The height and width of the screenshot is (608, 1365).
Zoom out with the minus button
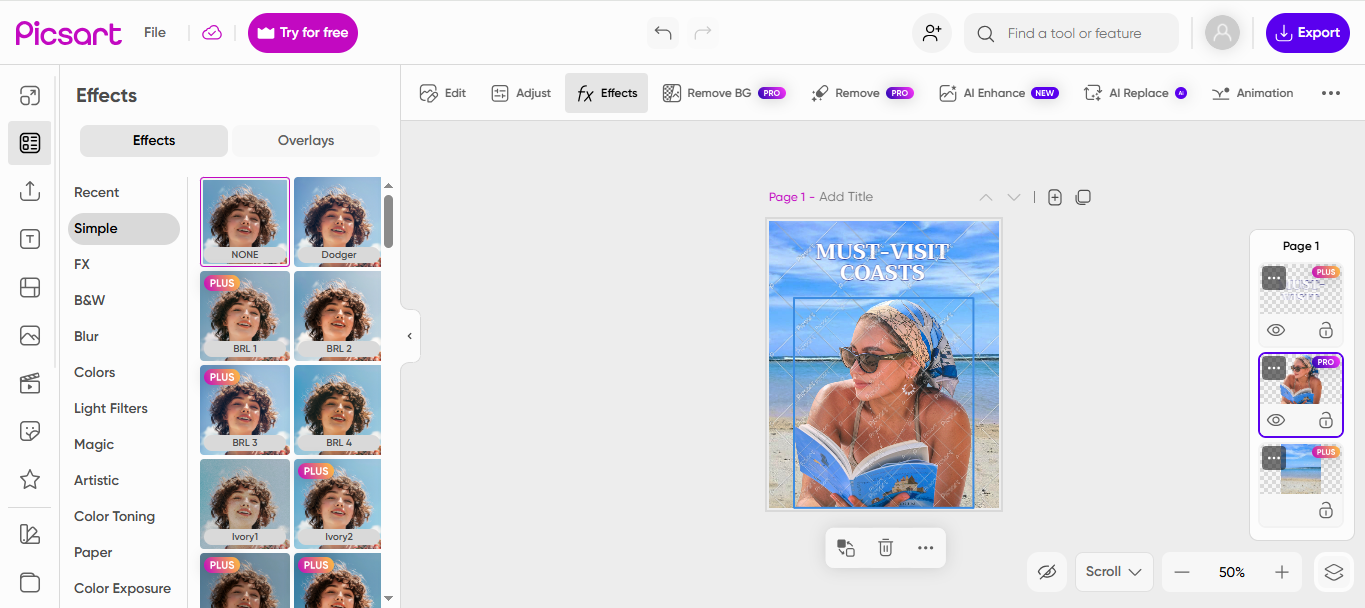(x=1182, y=572)
